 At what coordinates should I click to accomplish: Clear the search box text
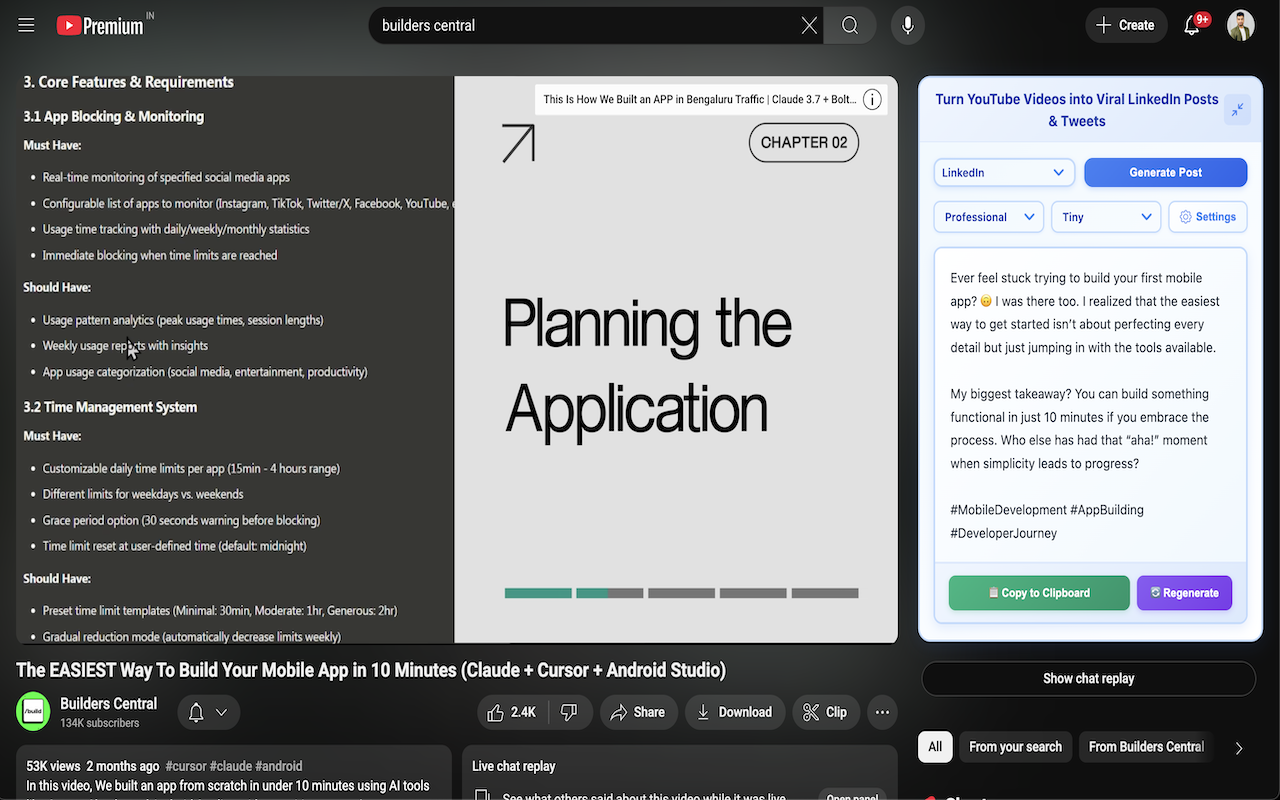point(809,25)
